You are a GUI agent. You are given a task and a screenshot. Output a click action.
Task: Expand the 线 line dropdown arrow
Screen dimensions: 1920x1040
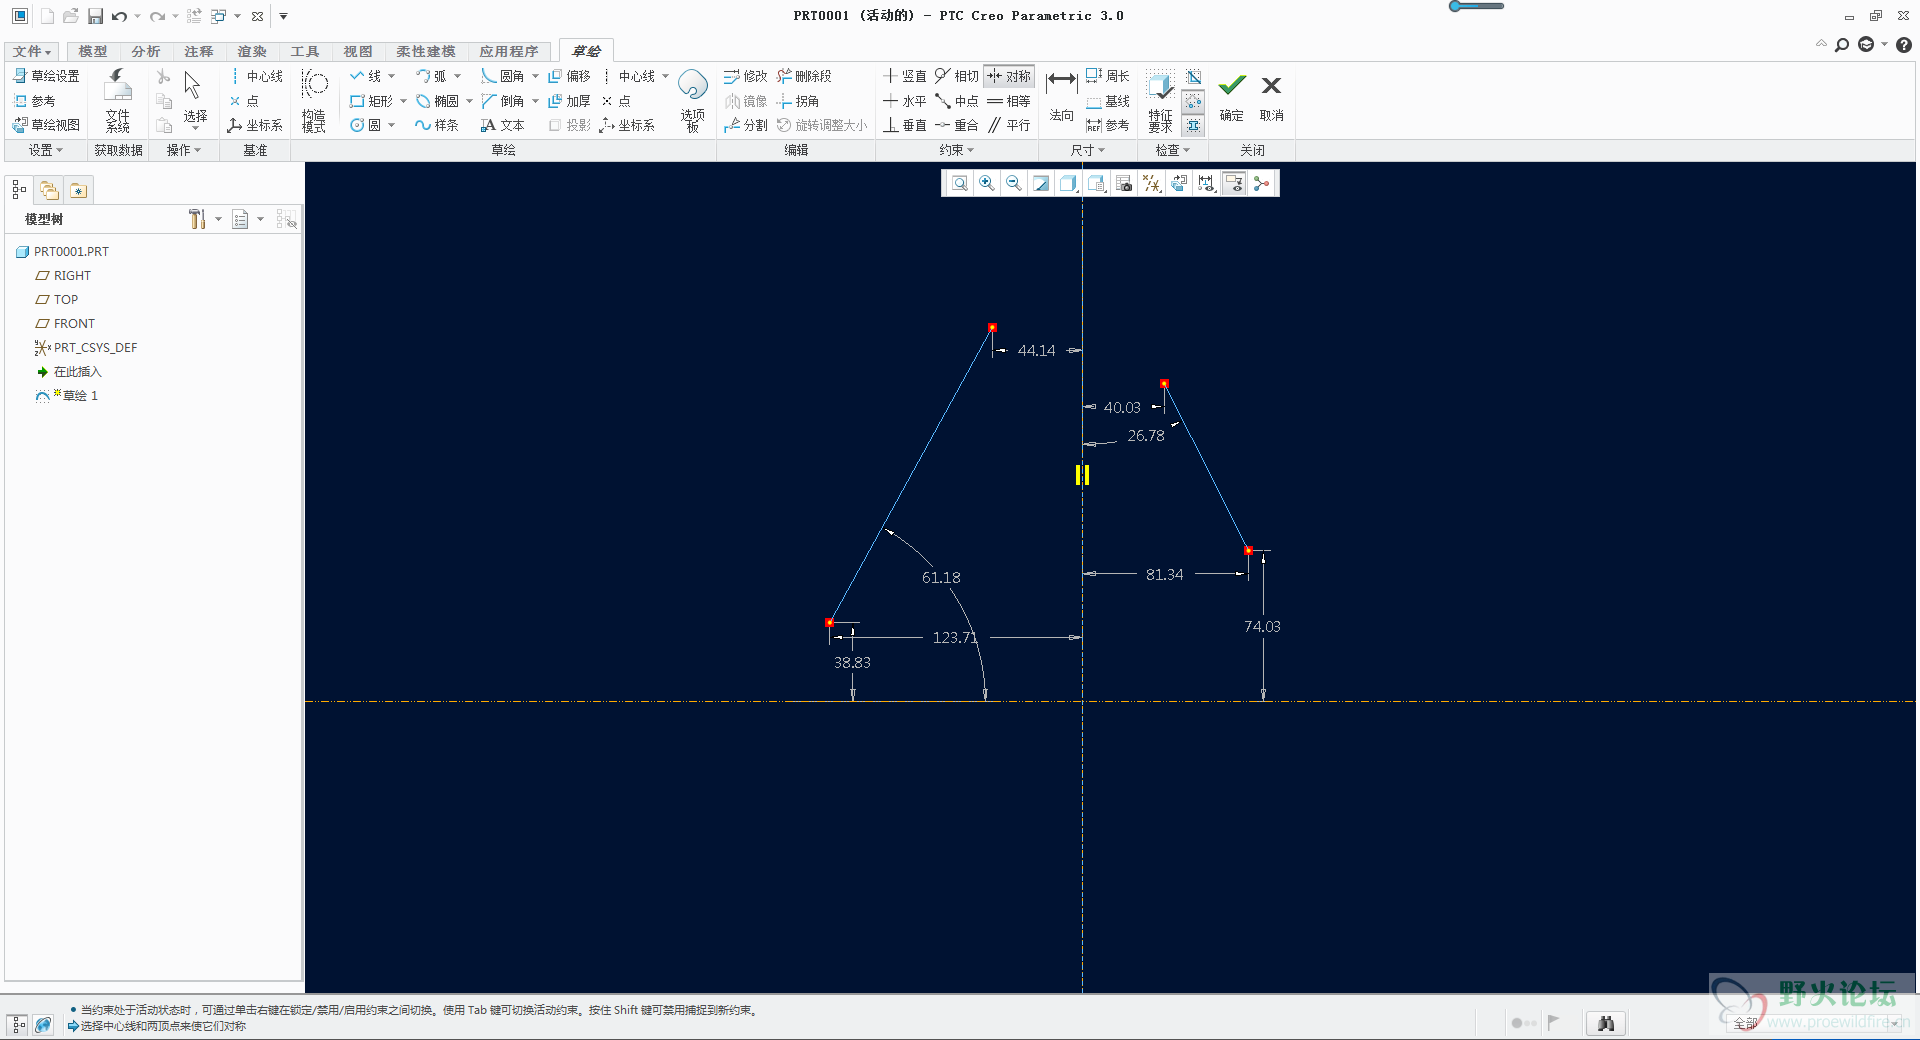392,76
